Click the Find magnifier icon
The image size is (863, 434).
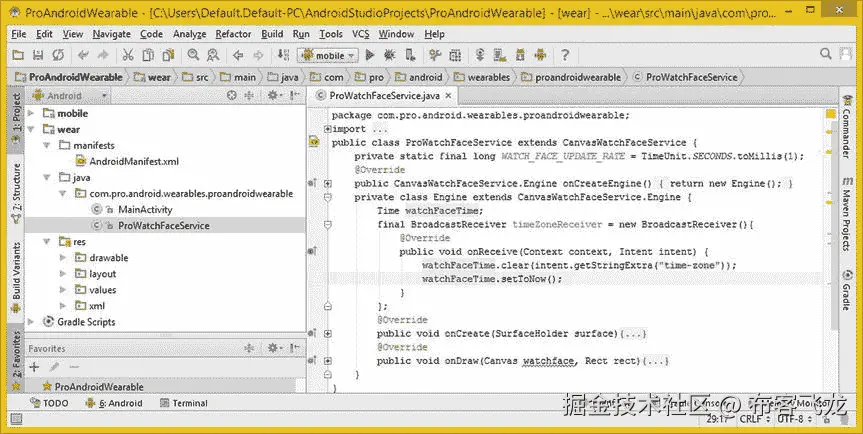[193, 55]
